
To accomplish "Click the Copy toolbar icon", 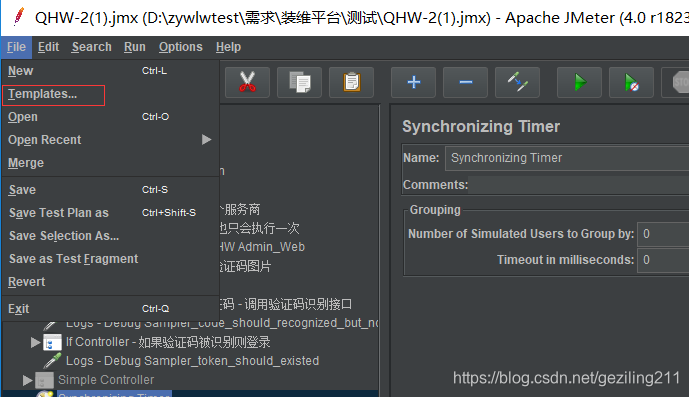I will point(299,82).
